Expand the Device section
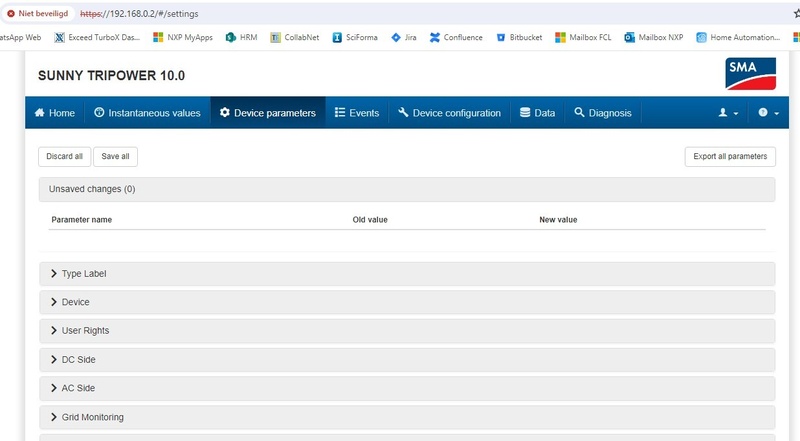The width and height of the screenshot is (800, 441). tap(407, 302)
